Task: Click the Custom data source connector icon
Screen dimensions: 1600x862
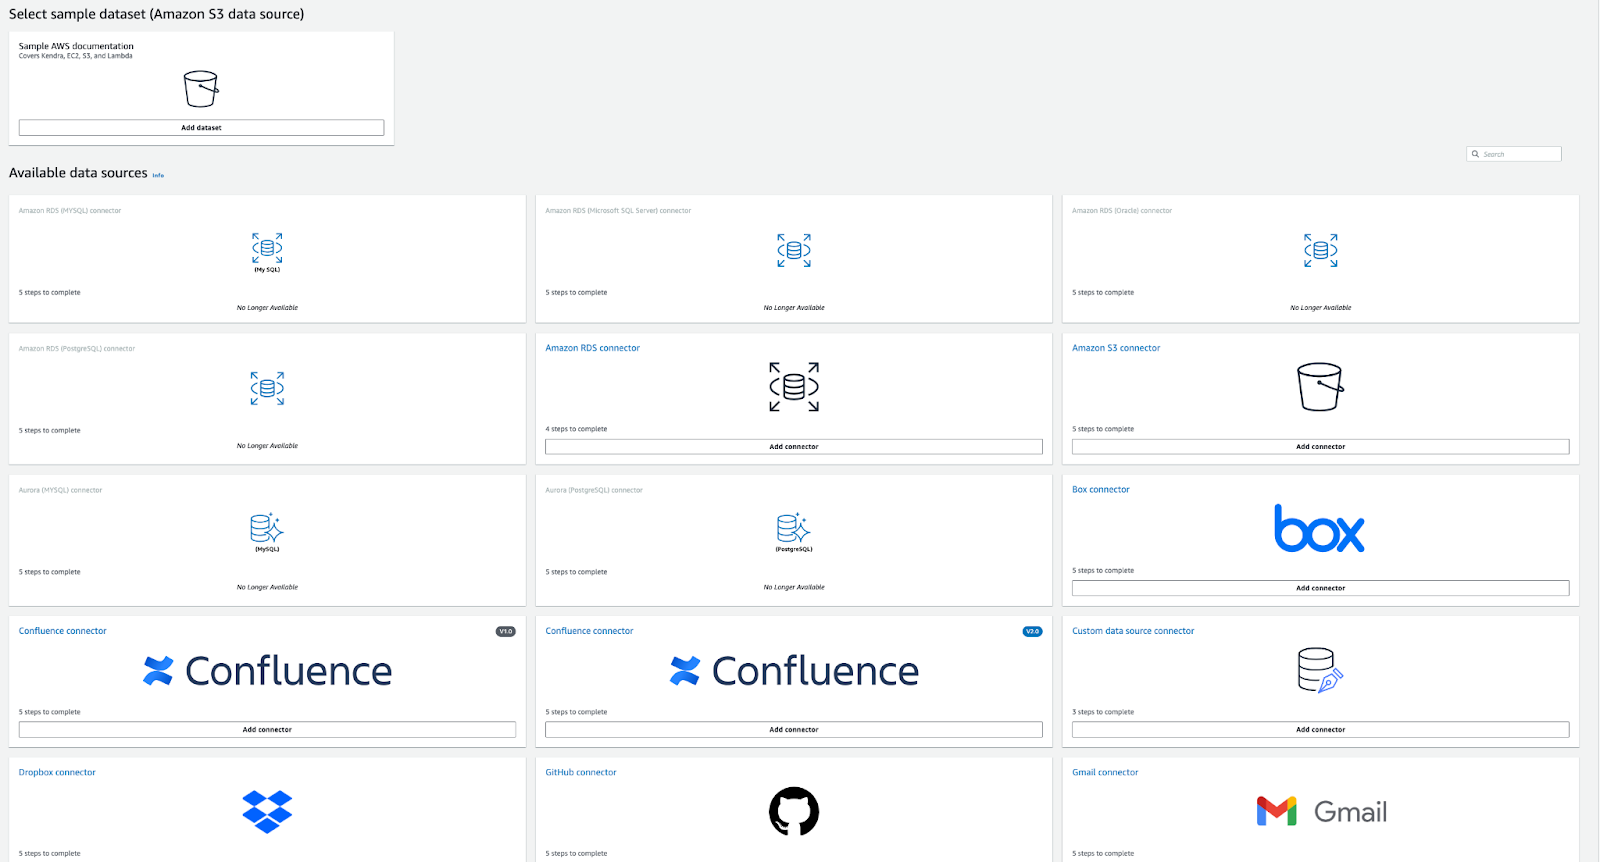Action: click(x=1320, y=670)
